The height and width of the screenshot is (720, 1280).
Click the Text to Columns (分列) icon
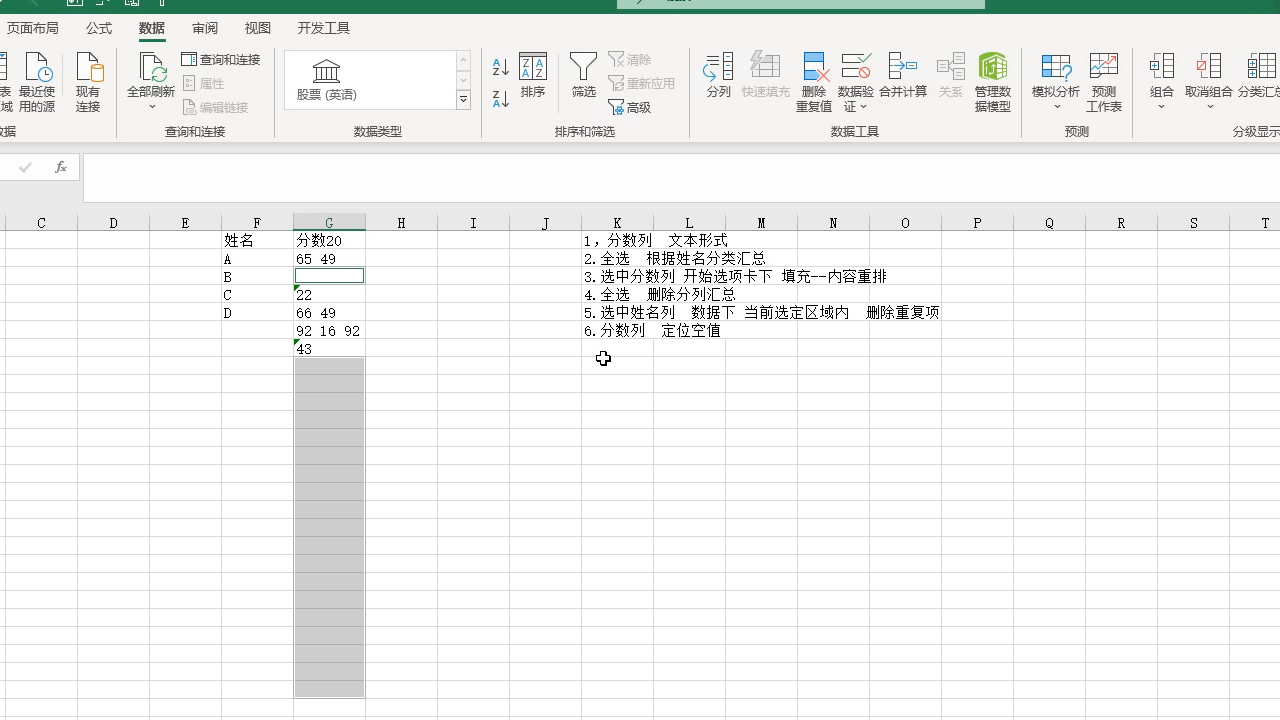point(718,75)
